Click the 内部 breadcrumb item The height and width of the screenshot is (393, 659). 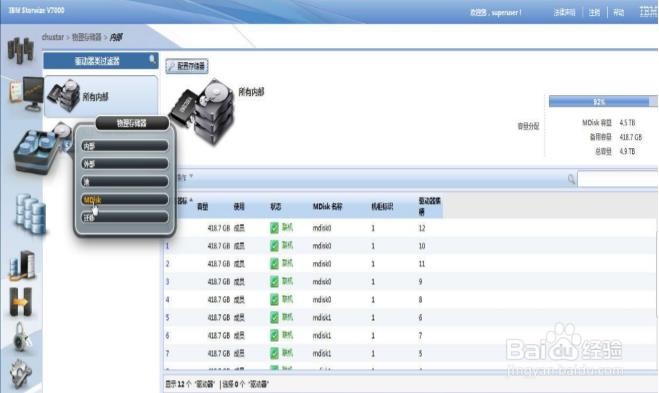pos(116,37)
